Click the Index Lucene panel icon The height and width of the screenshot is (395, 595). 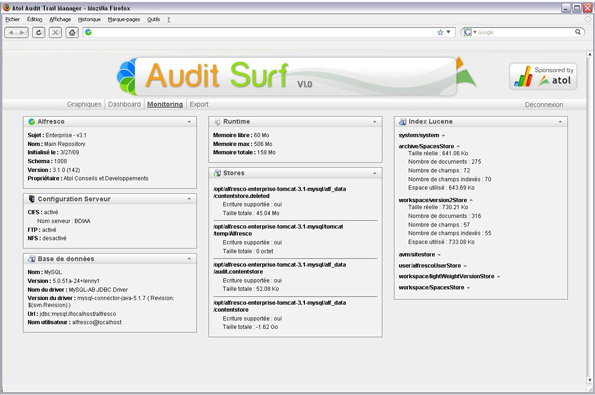[x=403, y=122]
